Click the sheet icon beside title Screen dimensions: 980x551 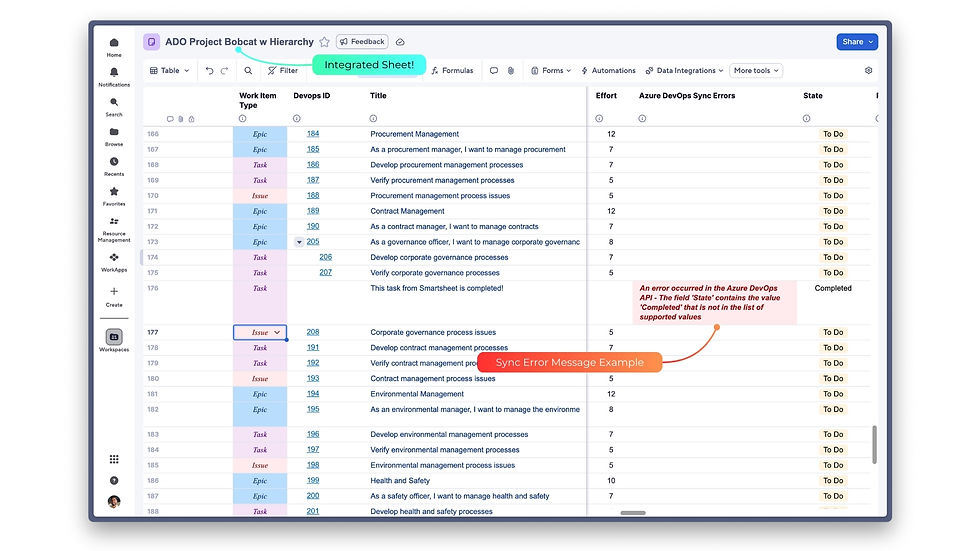151,42
